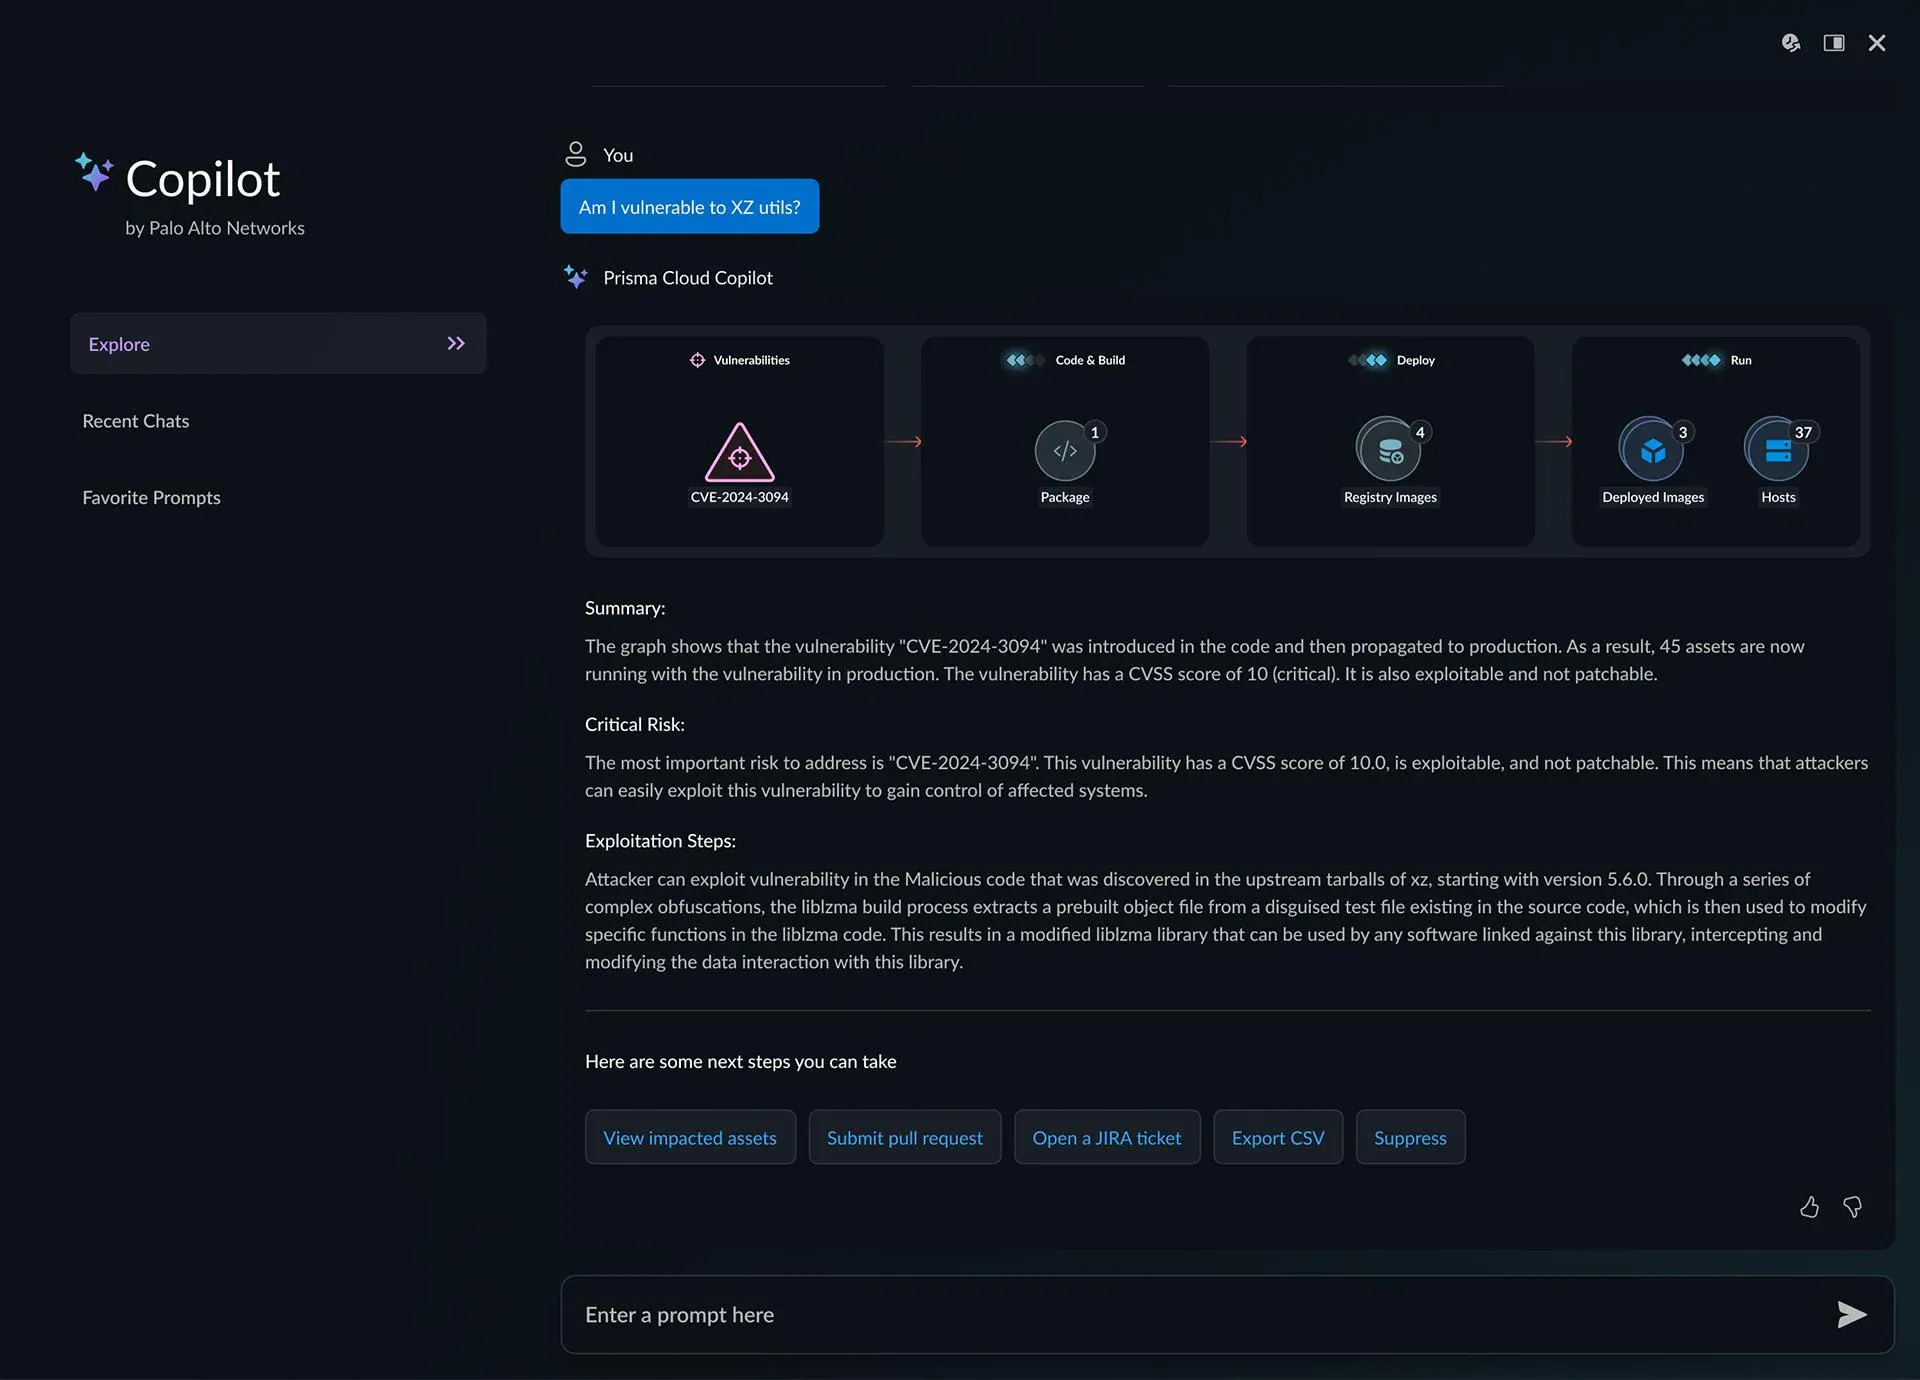Click the 'Deployed Images' label text
Screen dimensions: 1920x1380
[x=1653, y=497]
